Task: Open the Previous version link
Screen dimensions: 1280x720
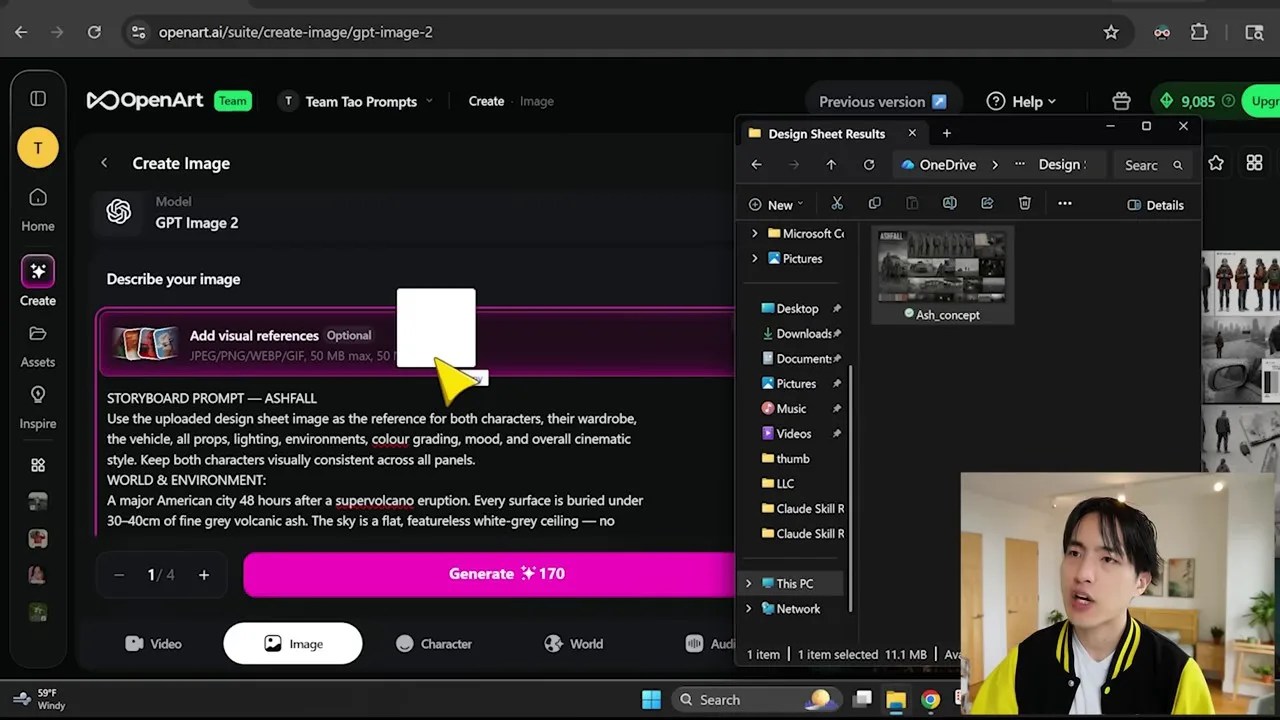Action: tap(882, 101)
